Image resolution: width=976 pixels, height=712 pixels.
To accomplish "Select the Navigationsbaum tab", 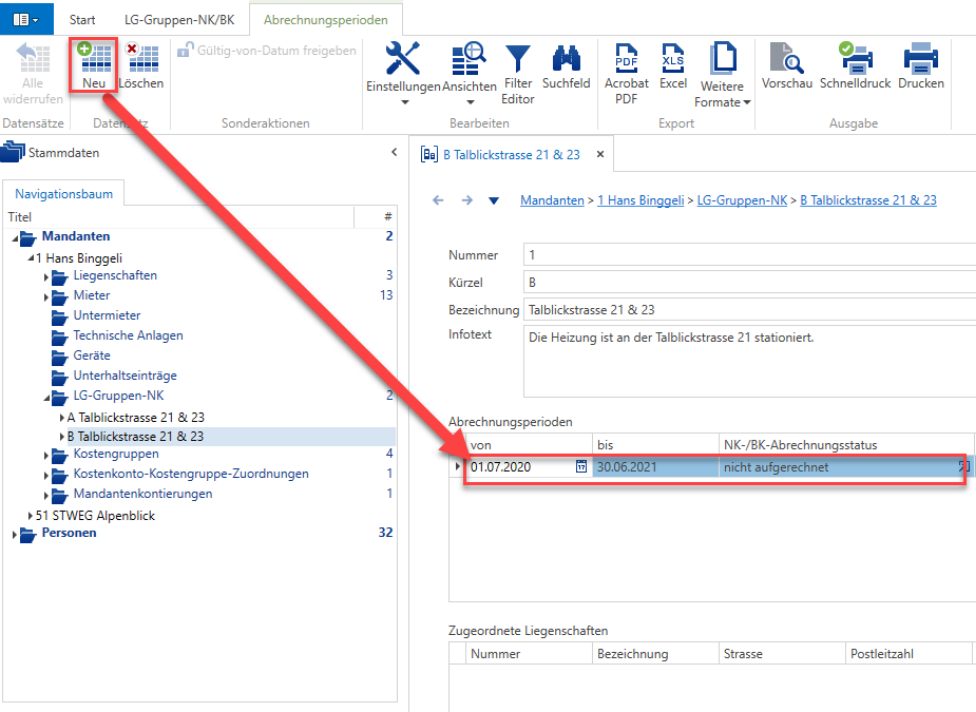I will tap(64, 194).
